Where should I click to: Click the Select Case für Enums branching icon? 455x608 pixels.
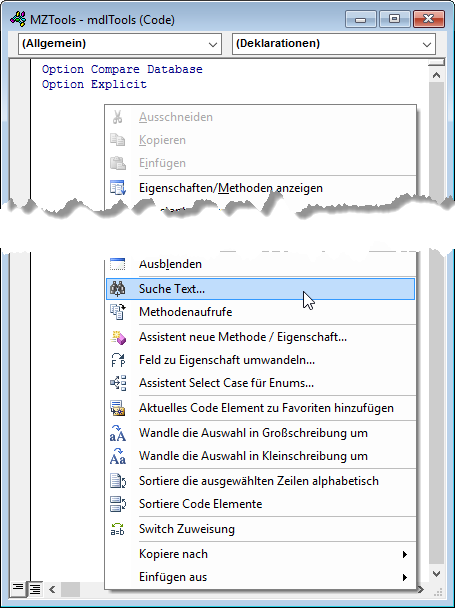tap(118, 383)
